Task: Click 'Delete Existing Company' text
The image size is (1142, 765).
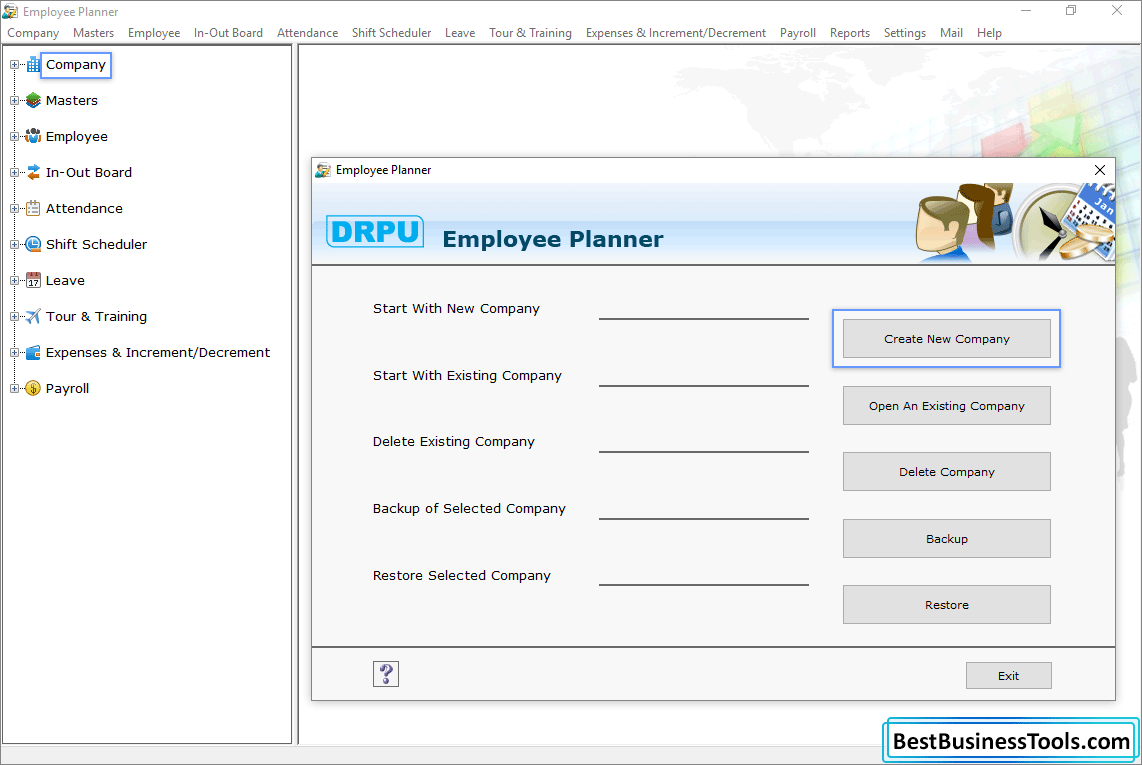Action: 454,442
